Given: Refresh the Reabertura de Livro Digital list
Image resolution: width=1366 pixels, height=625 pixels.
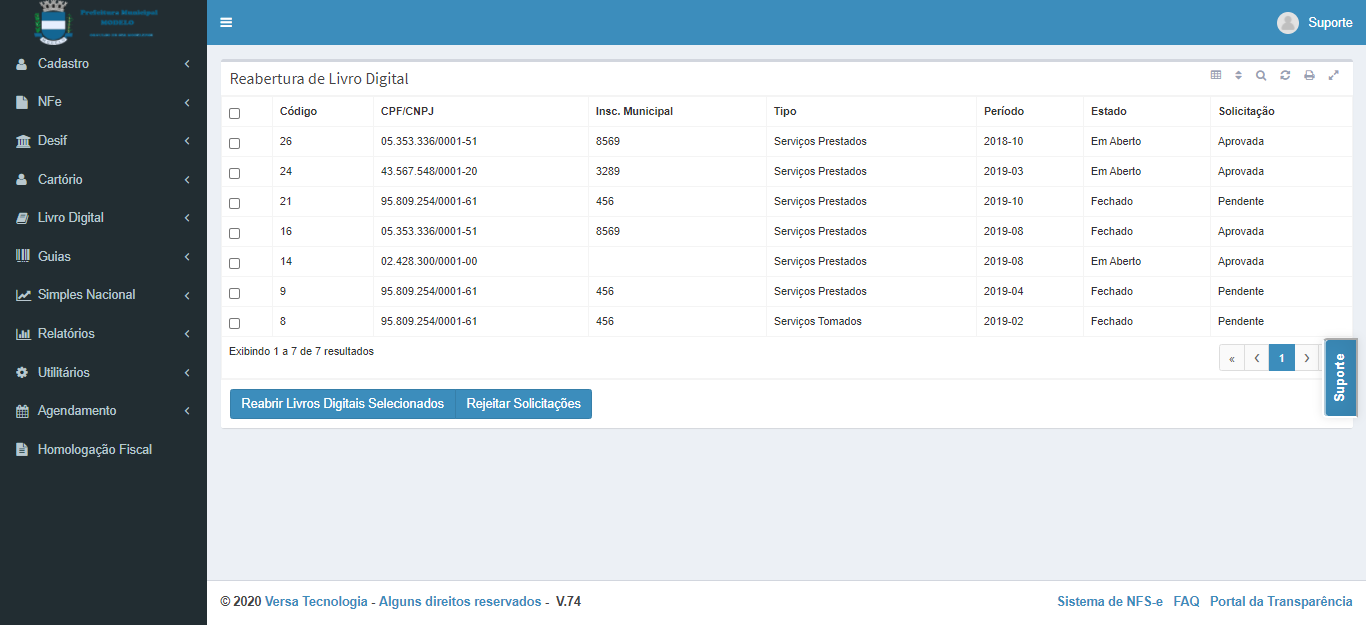Looking at the screenshot, I should [x=1285, y=75].
